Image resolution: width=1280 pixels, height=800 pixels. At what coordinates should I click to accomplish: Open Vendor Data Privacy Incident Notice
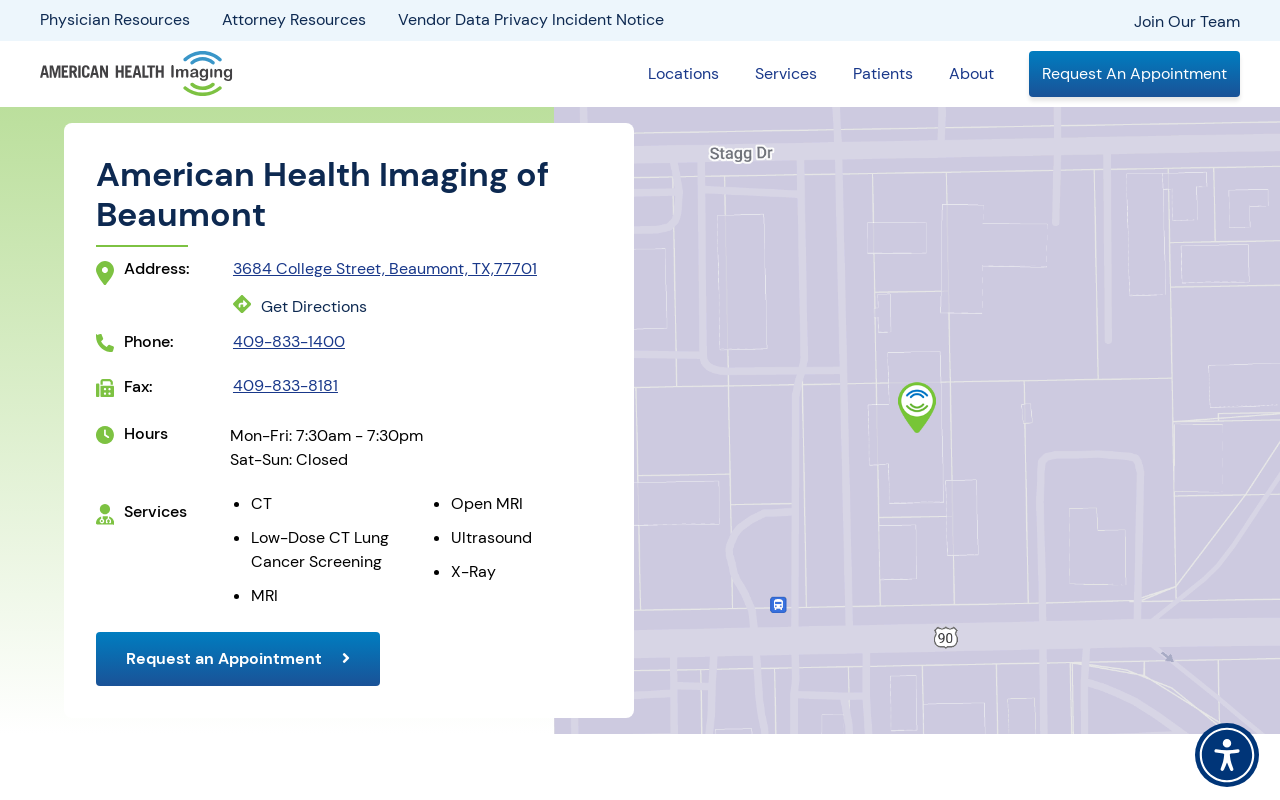[531, 20]
